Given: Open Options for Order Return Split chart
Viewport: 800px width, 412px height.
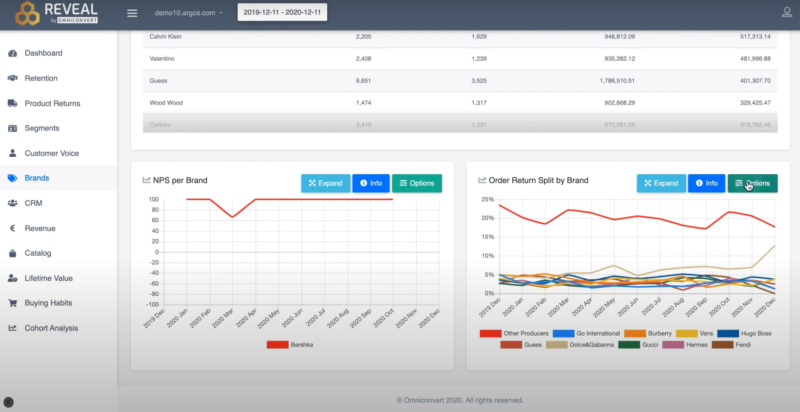Looking at the screenshot, I should click(753, 183).
